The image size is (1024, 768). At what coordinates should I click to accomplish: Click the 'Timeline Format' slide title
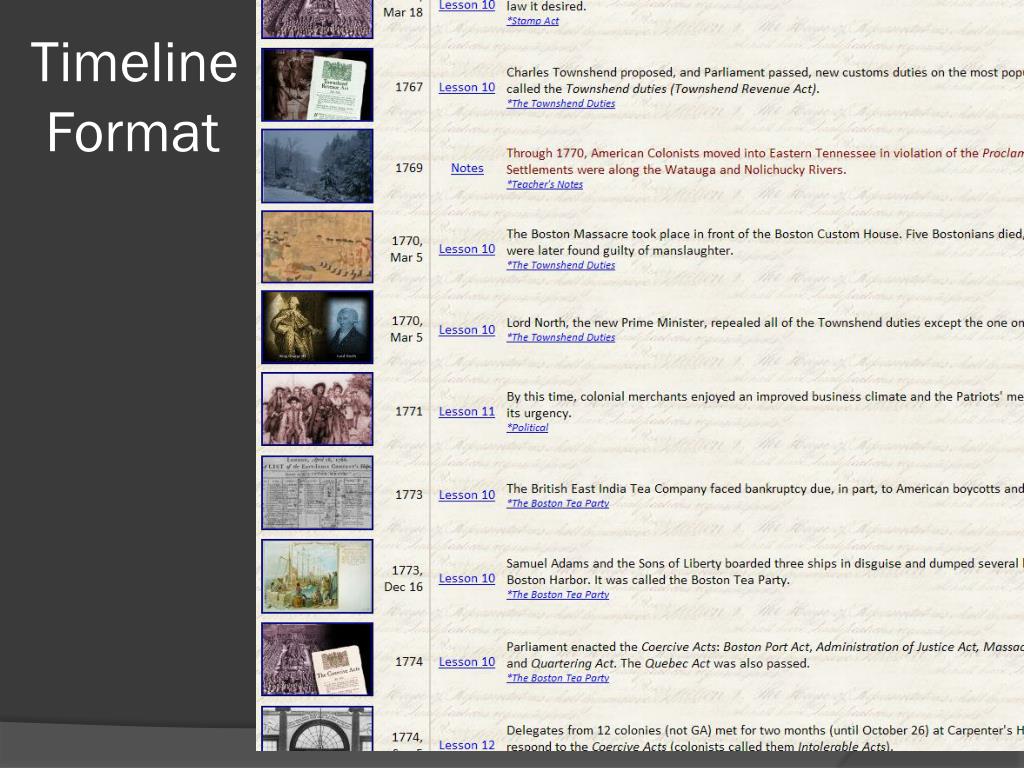[134, 97]
